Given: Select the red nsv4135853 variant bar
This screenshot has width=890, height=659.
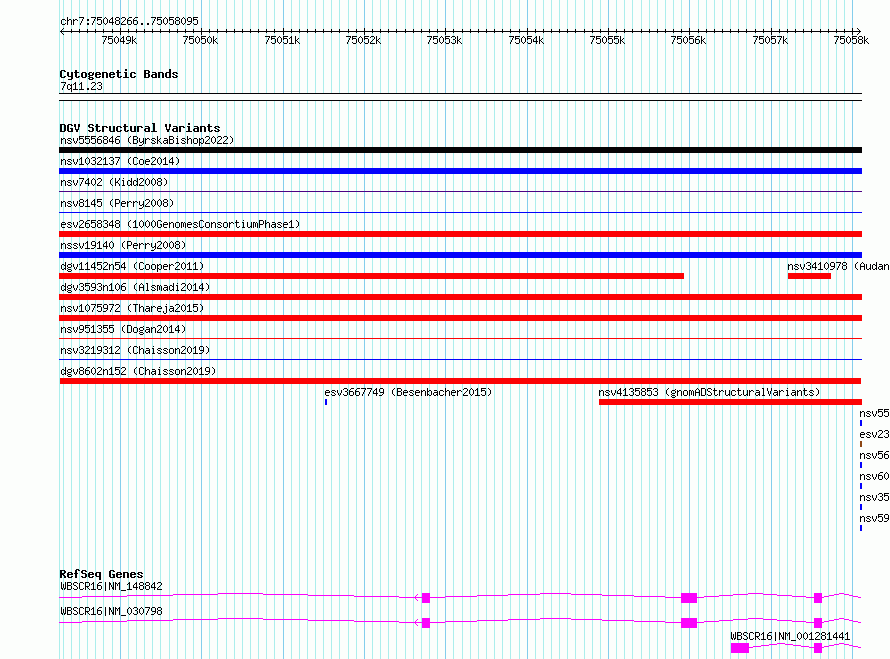Looking at the screenshot, I should [730, 402].
